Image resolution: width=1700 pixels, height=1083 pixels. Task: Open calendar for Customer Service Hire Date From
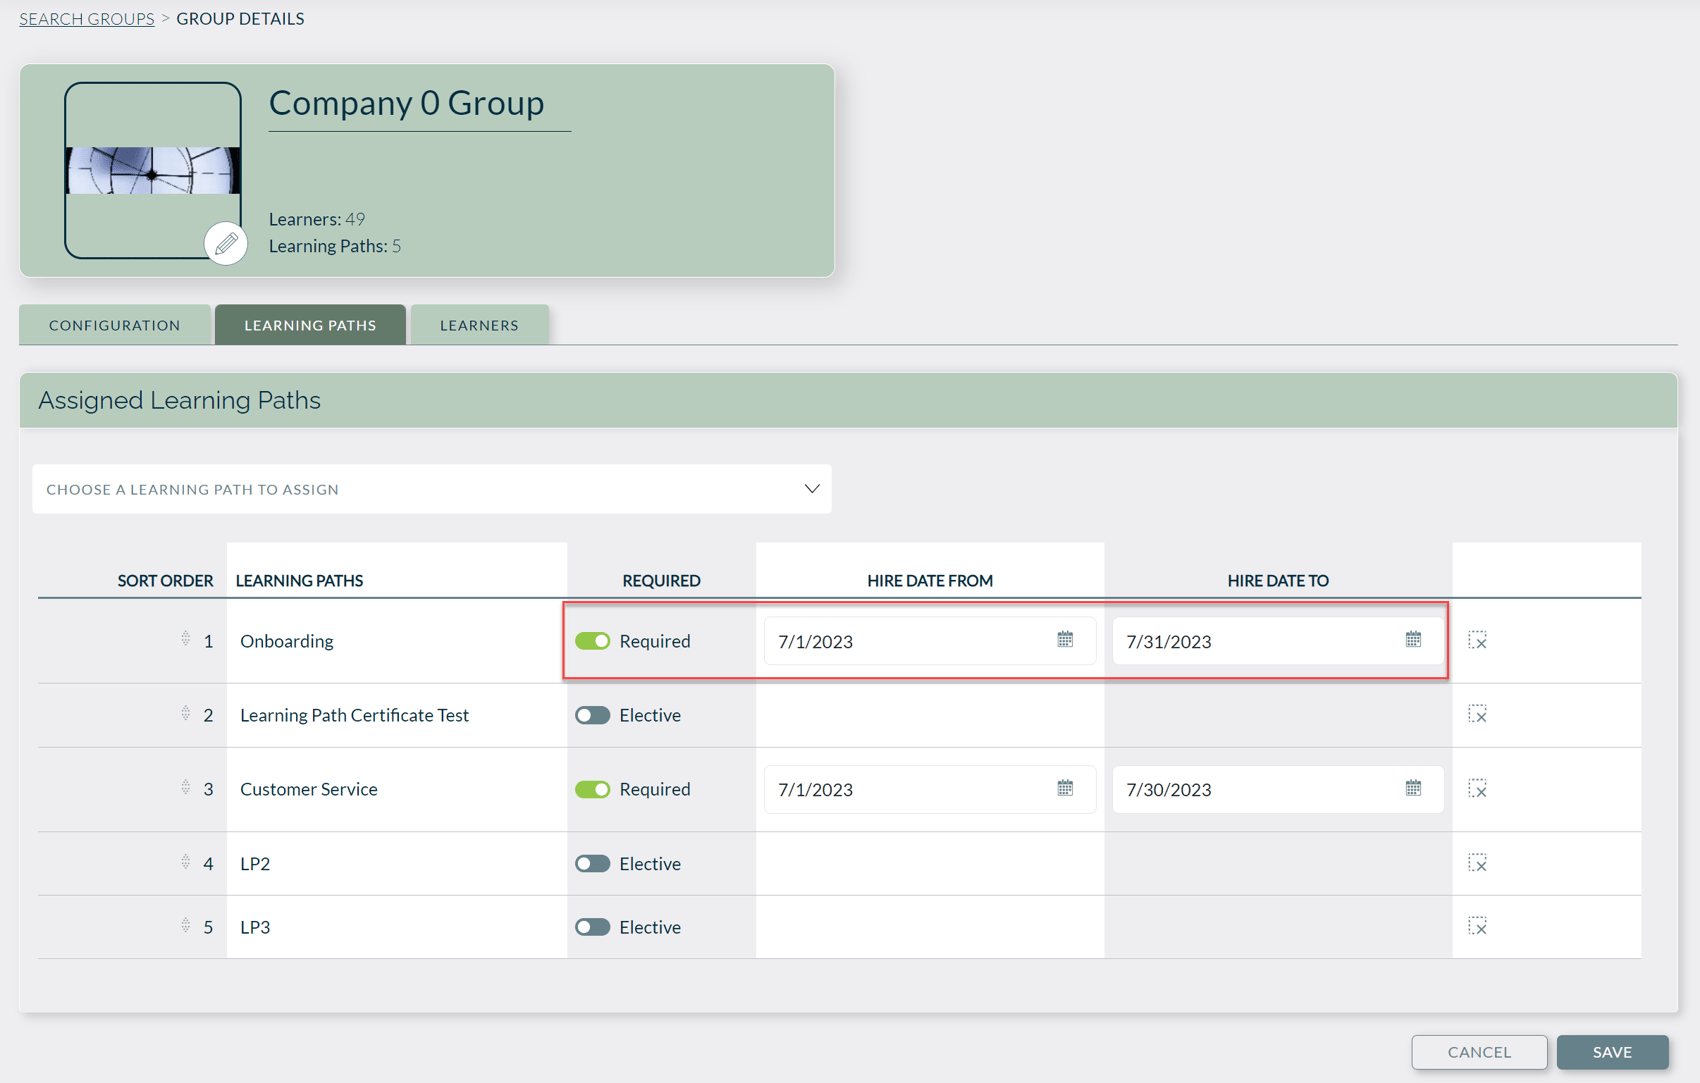[1065, 788]
